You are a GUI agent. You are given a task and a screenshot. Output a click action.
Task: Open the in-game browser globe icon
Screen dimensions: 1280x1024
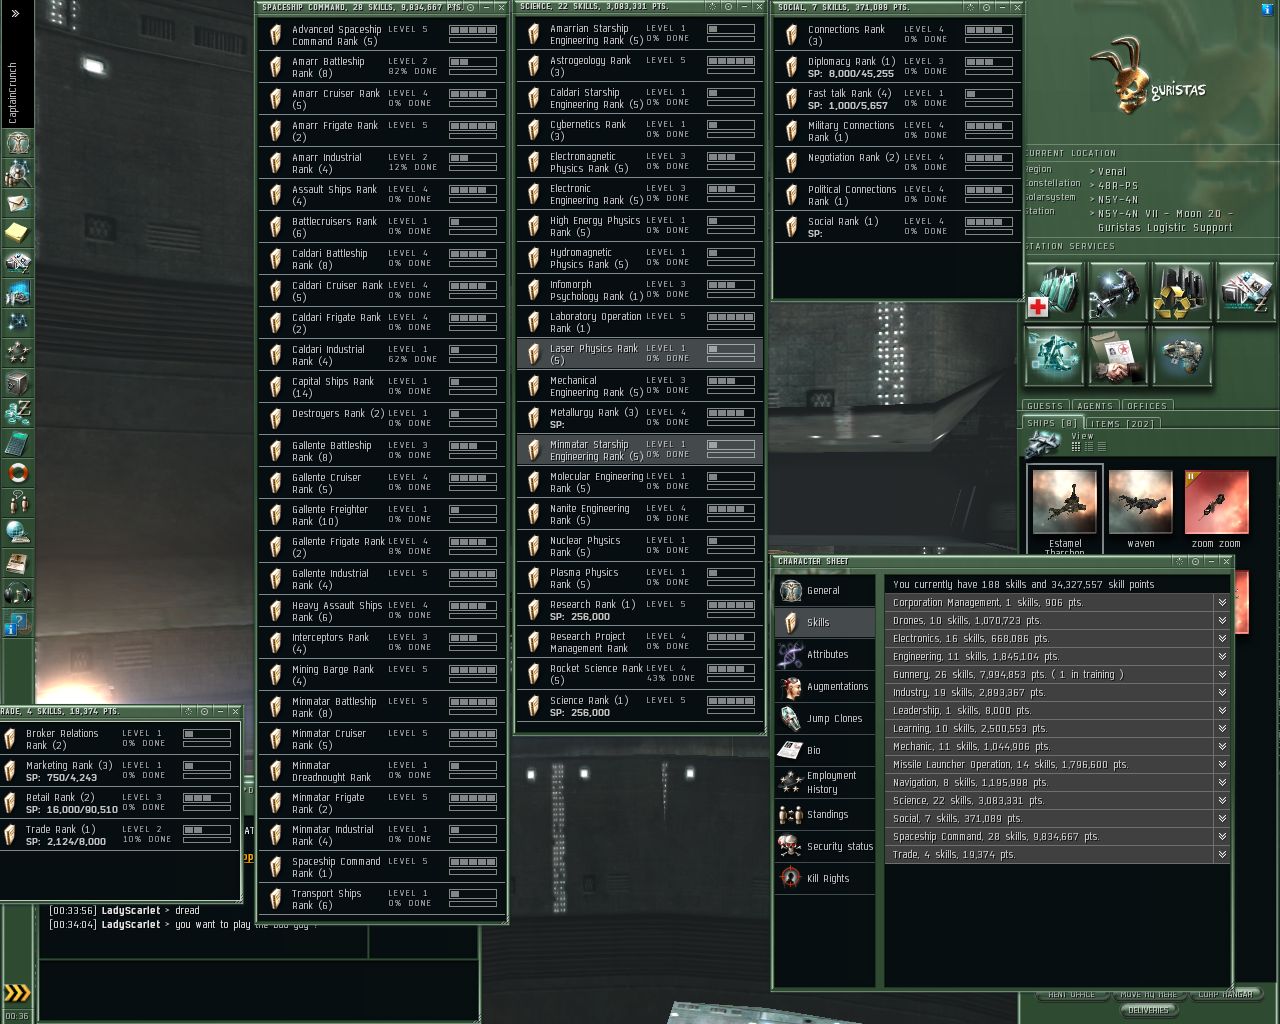click(x=18, y=533)
